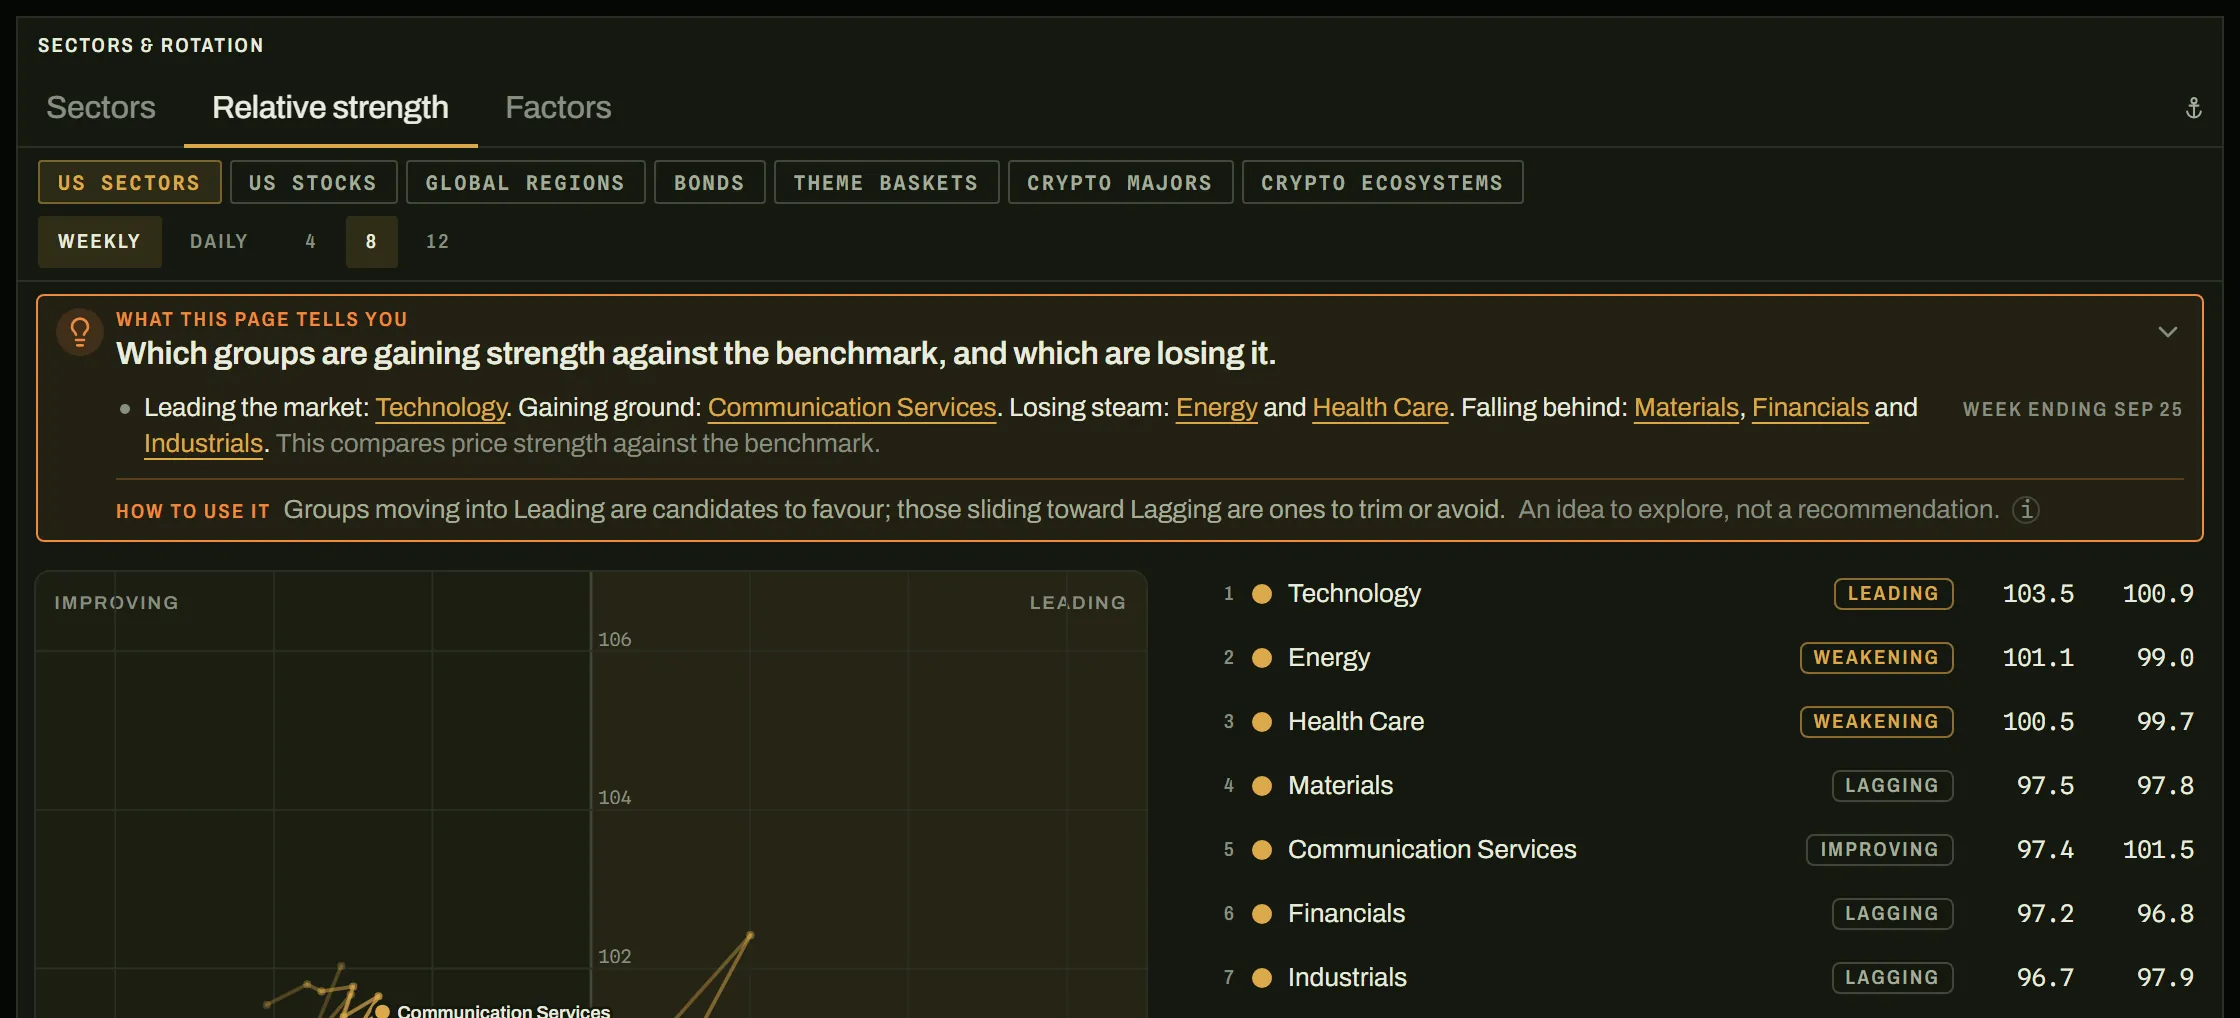Select the Financials row in the ranking
The width and height of the screenshot is (2240, 1018).
click(x=1708, y=914)
